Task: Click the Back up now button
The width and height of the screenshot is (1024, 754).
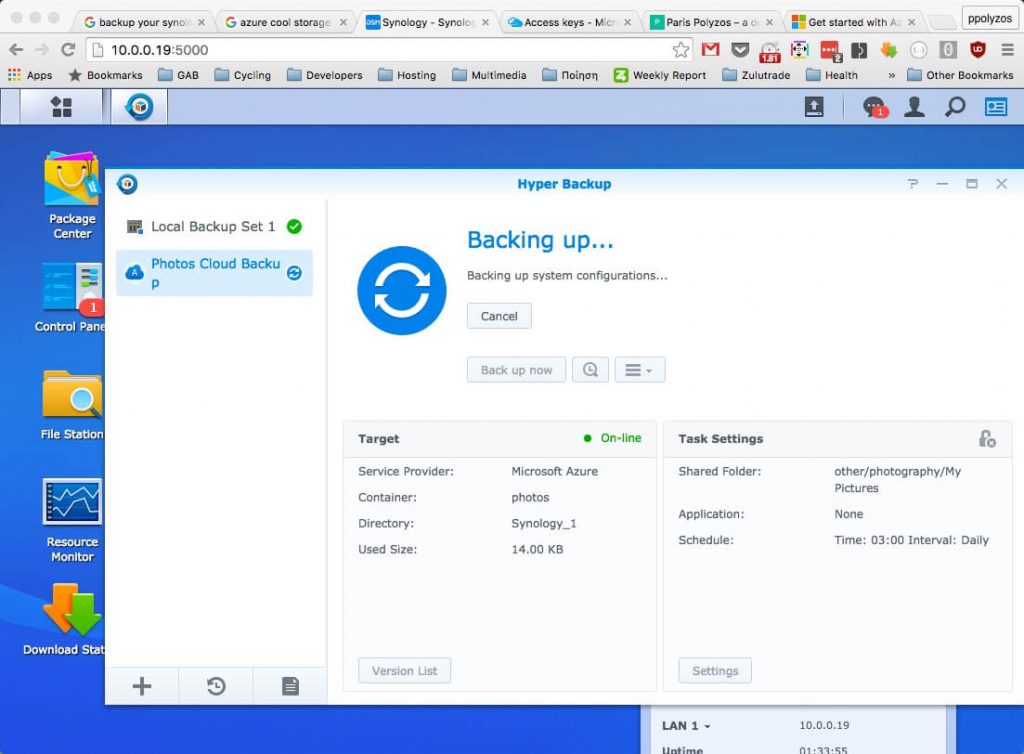Action: pyautogui.click(x=517, y=370)
